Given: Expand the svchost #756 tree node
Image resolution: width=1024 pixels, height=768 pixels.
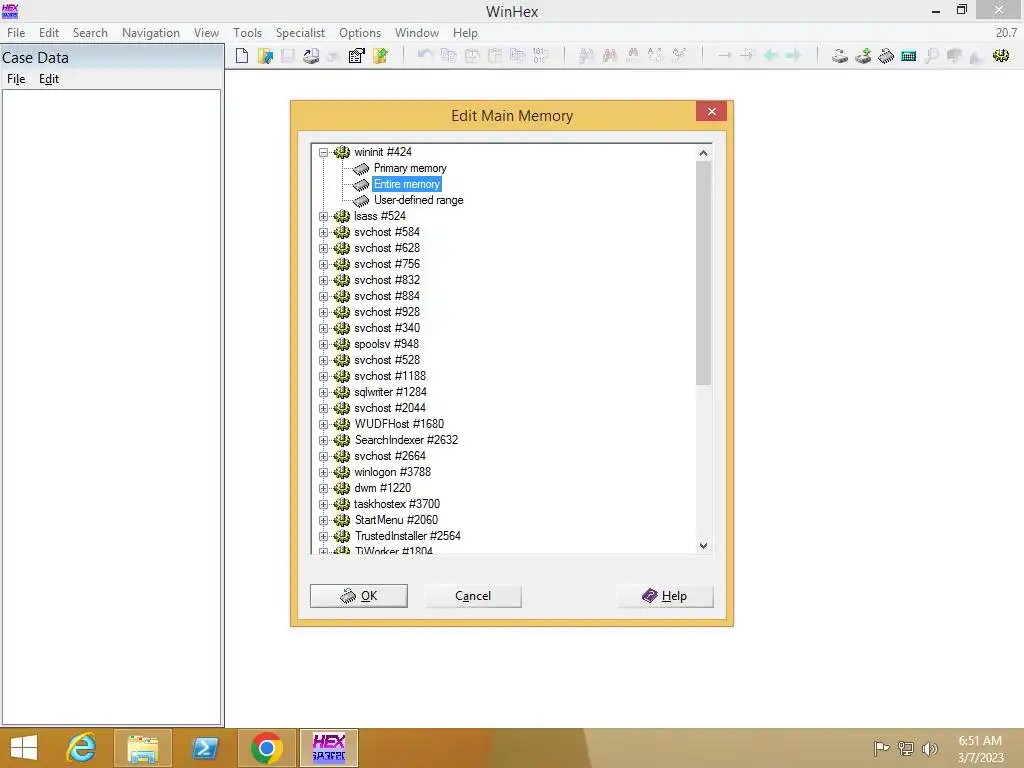Looking at the screenshot, I should click(x=323, y=264).
